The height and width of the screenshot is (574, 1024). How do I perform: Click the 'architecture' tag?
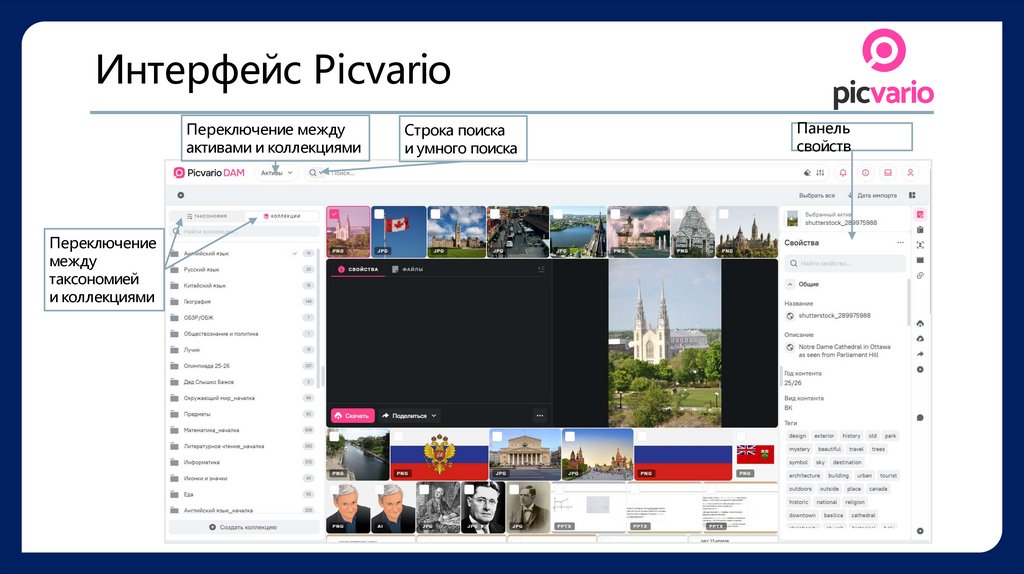coord(804,475)
